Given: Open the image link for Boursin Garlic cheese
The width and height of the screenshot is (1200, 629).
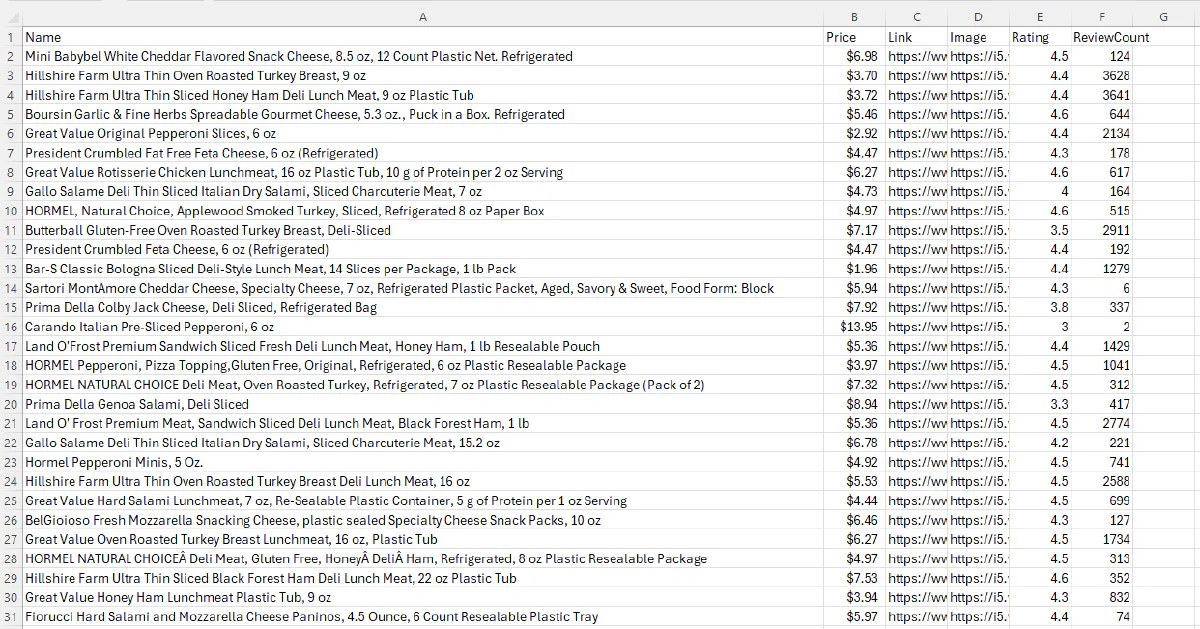Looking at the screenshot, I should pos(975,114).
